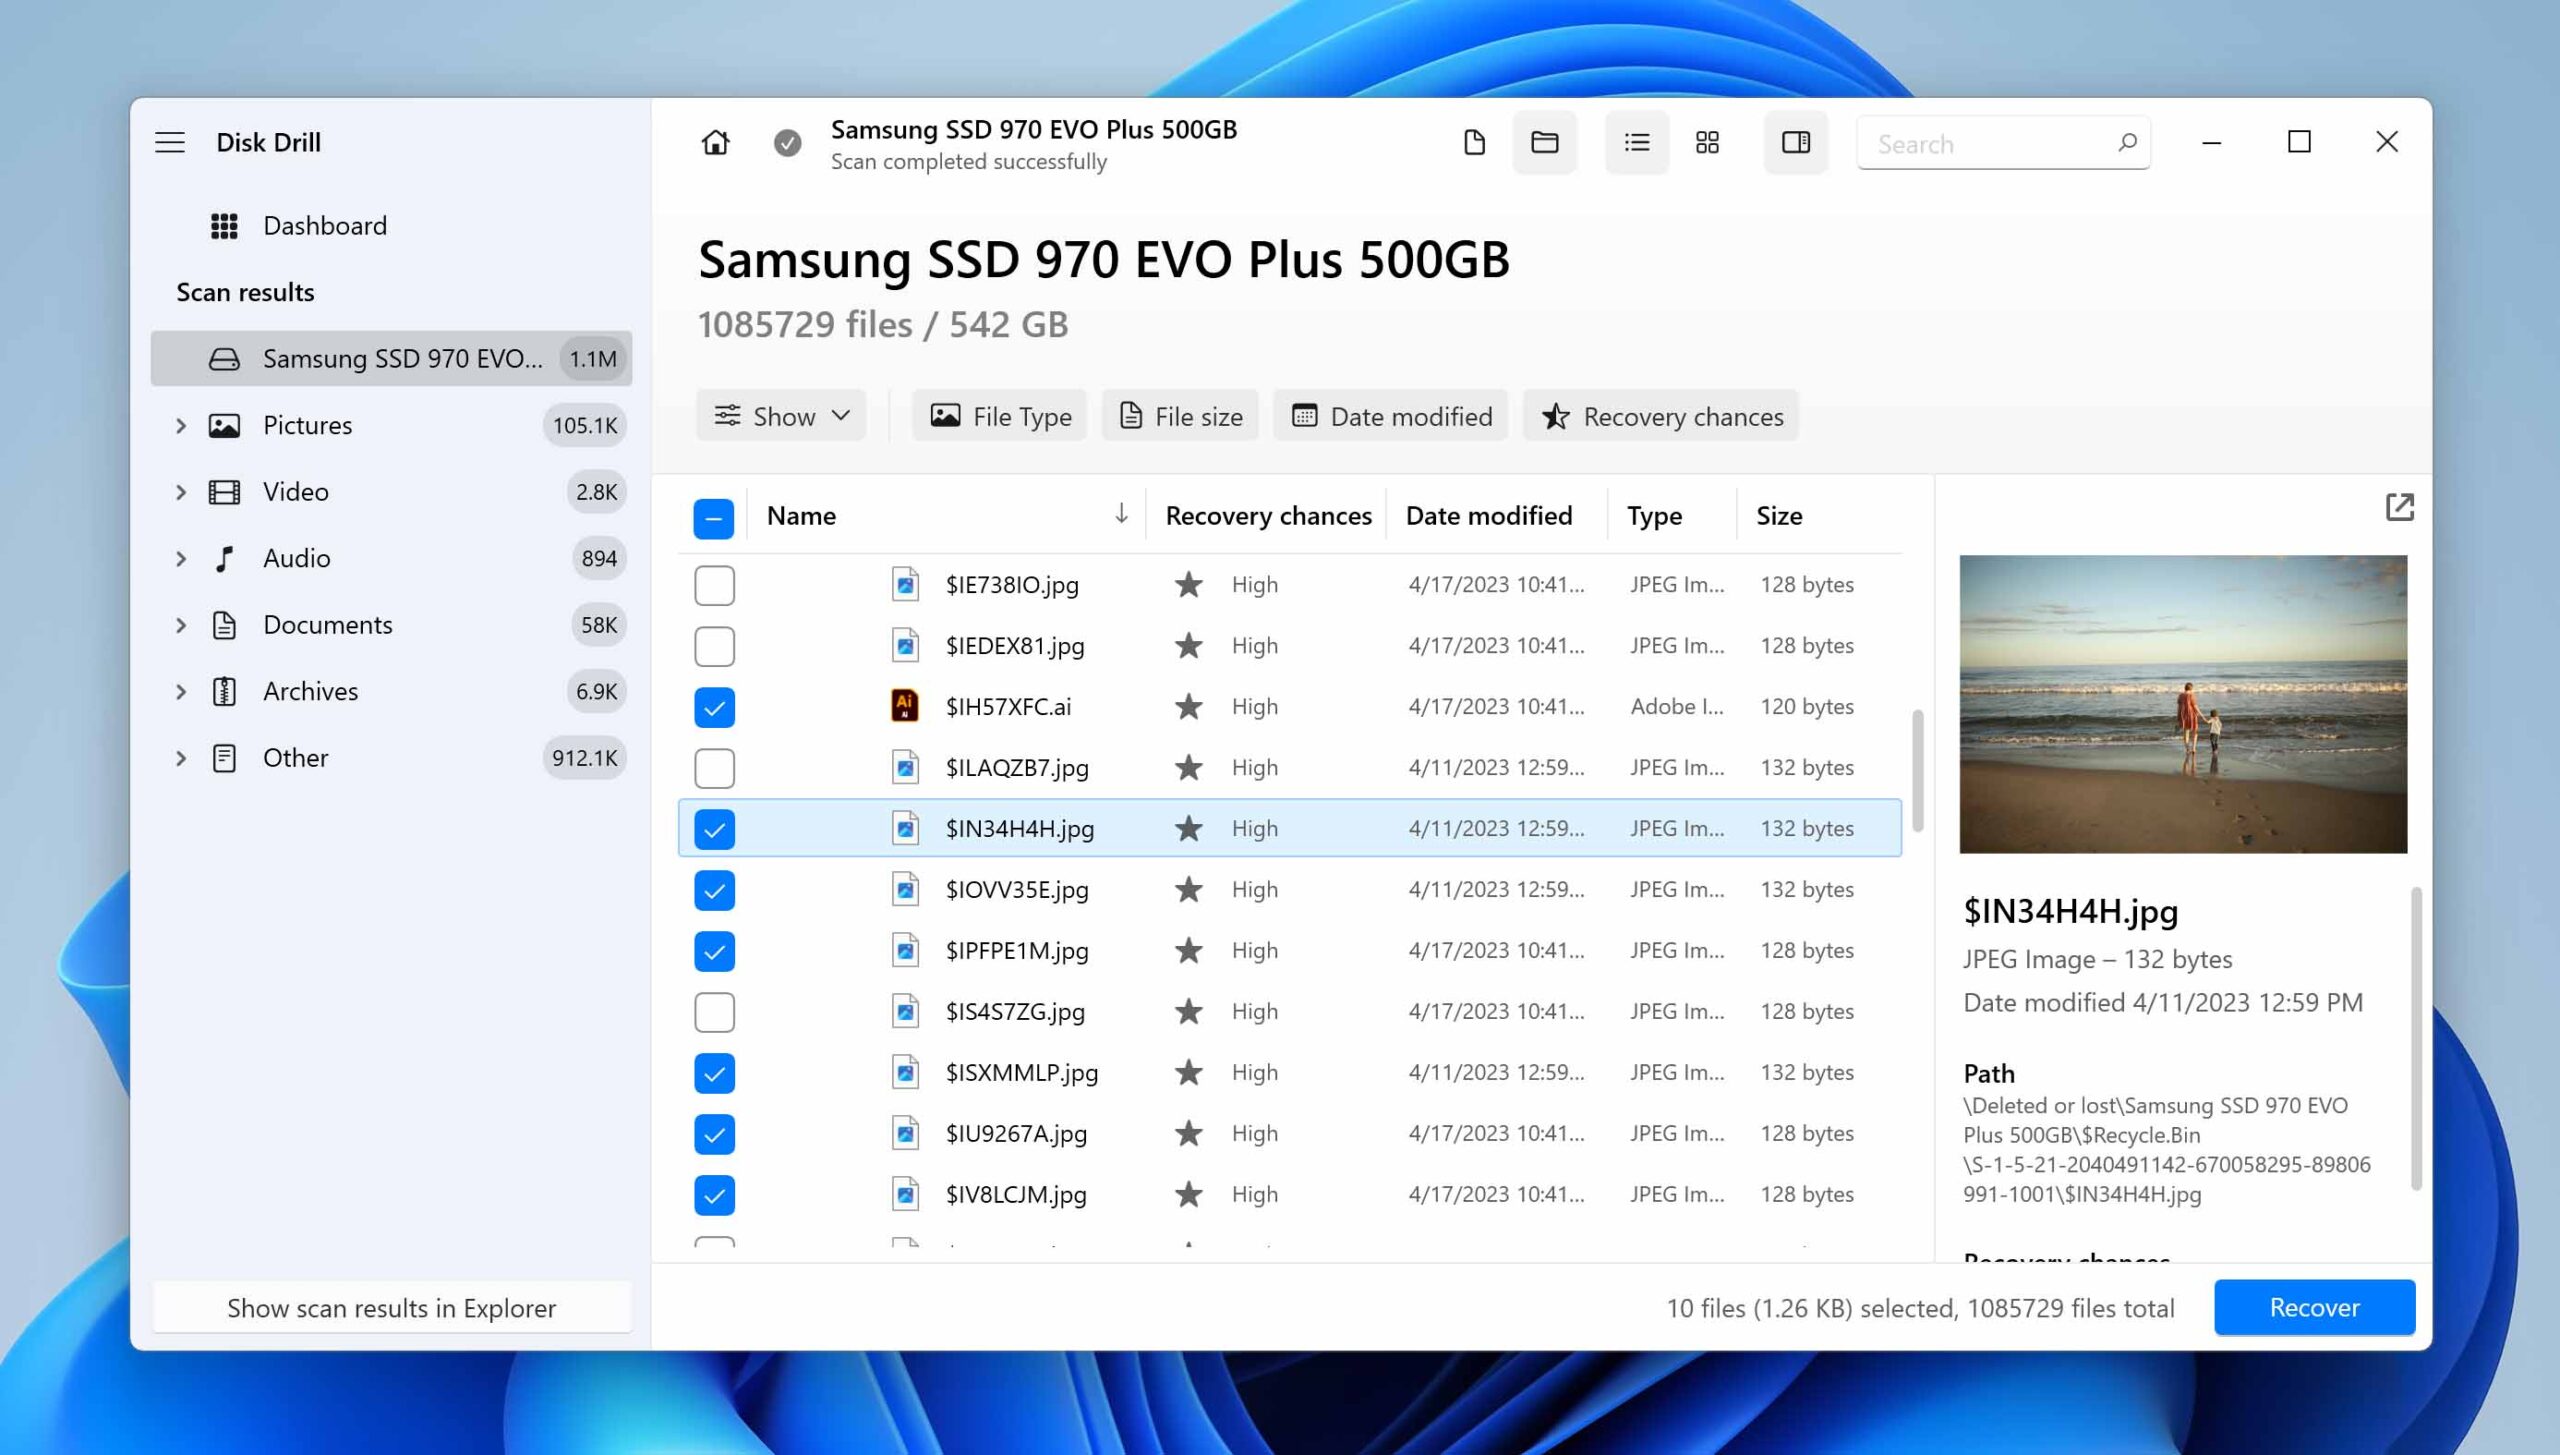Viewport: 2560px width, 1455px height.
Task: Select Samsung SSD 970 EVO scan result
Action: [391, 358]
